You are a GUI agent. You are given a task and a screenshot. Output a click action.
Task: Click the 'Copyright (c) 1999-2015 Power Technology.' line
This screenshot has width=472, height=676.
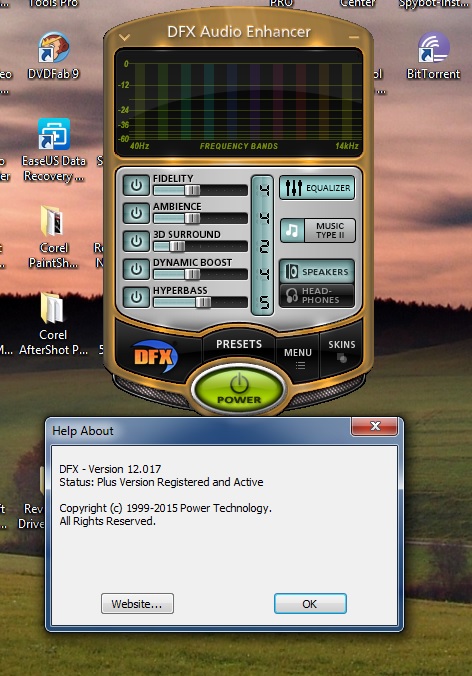pos(166,508)
